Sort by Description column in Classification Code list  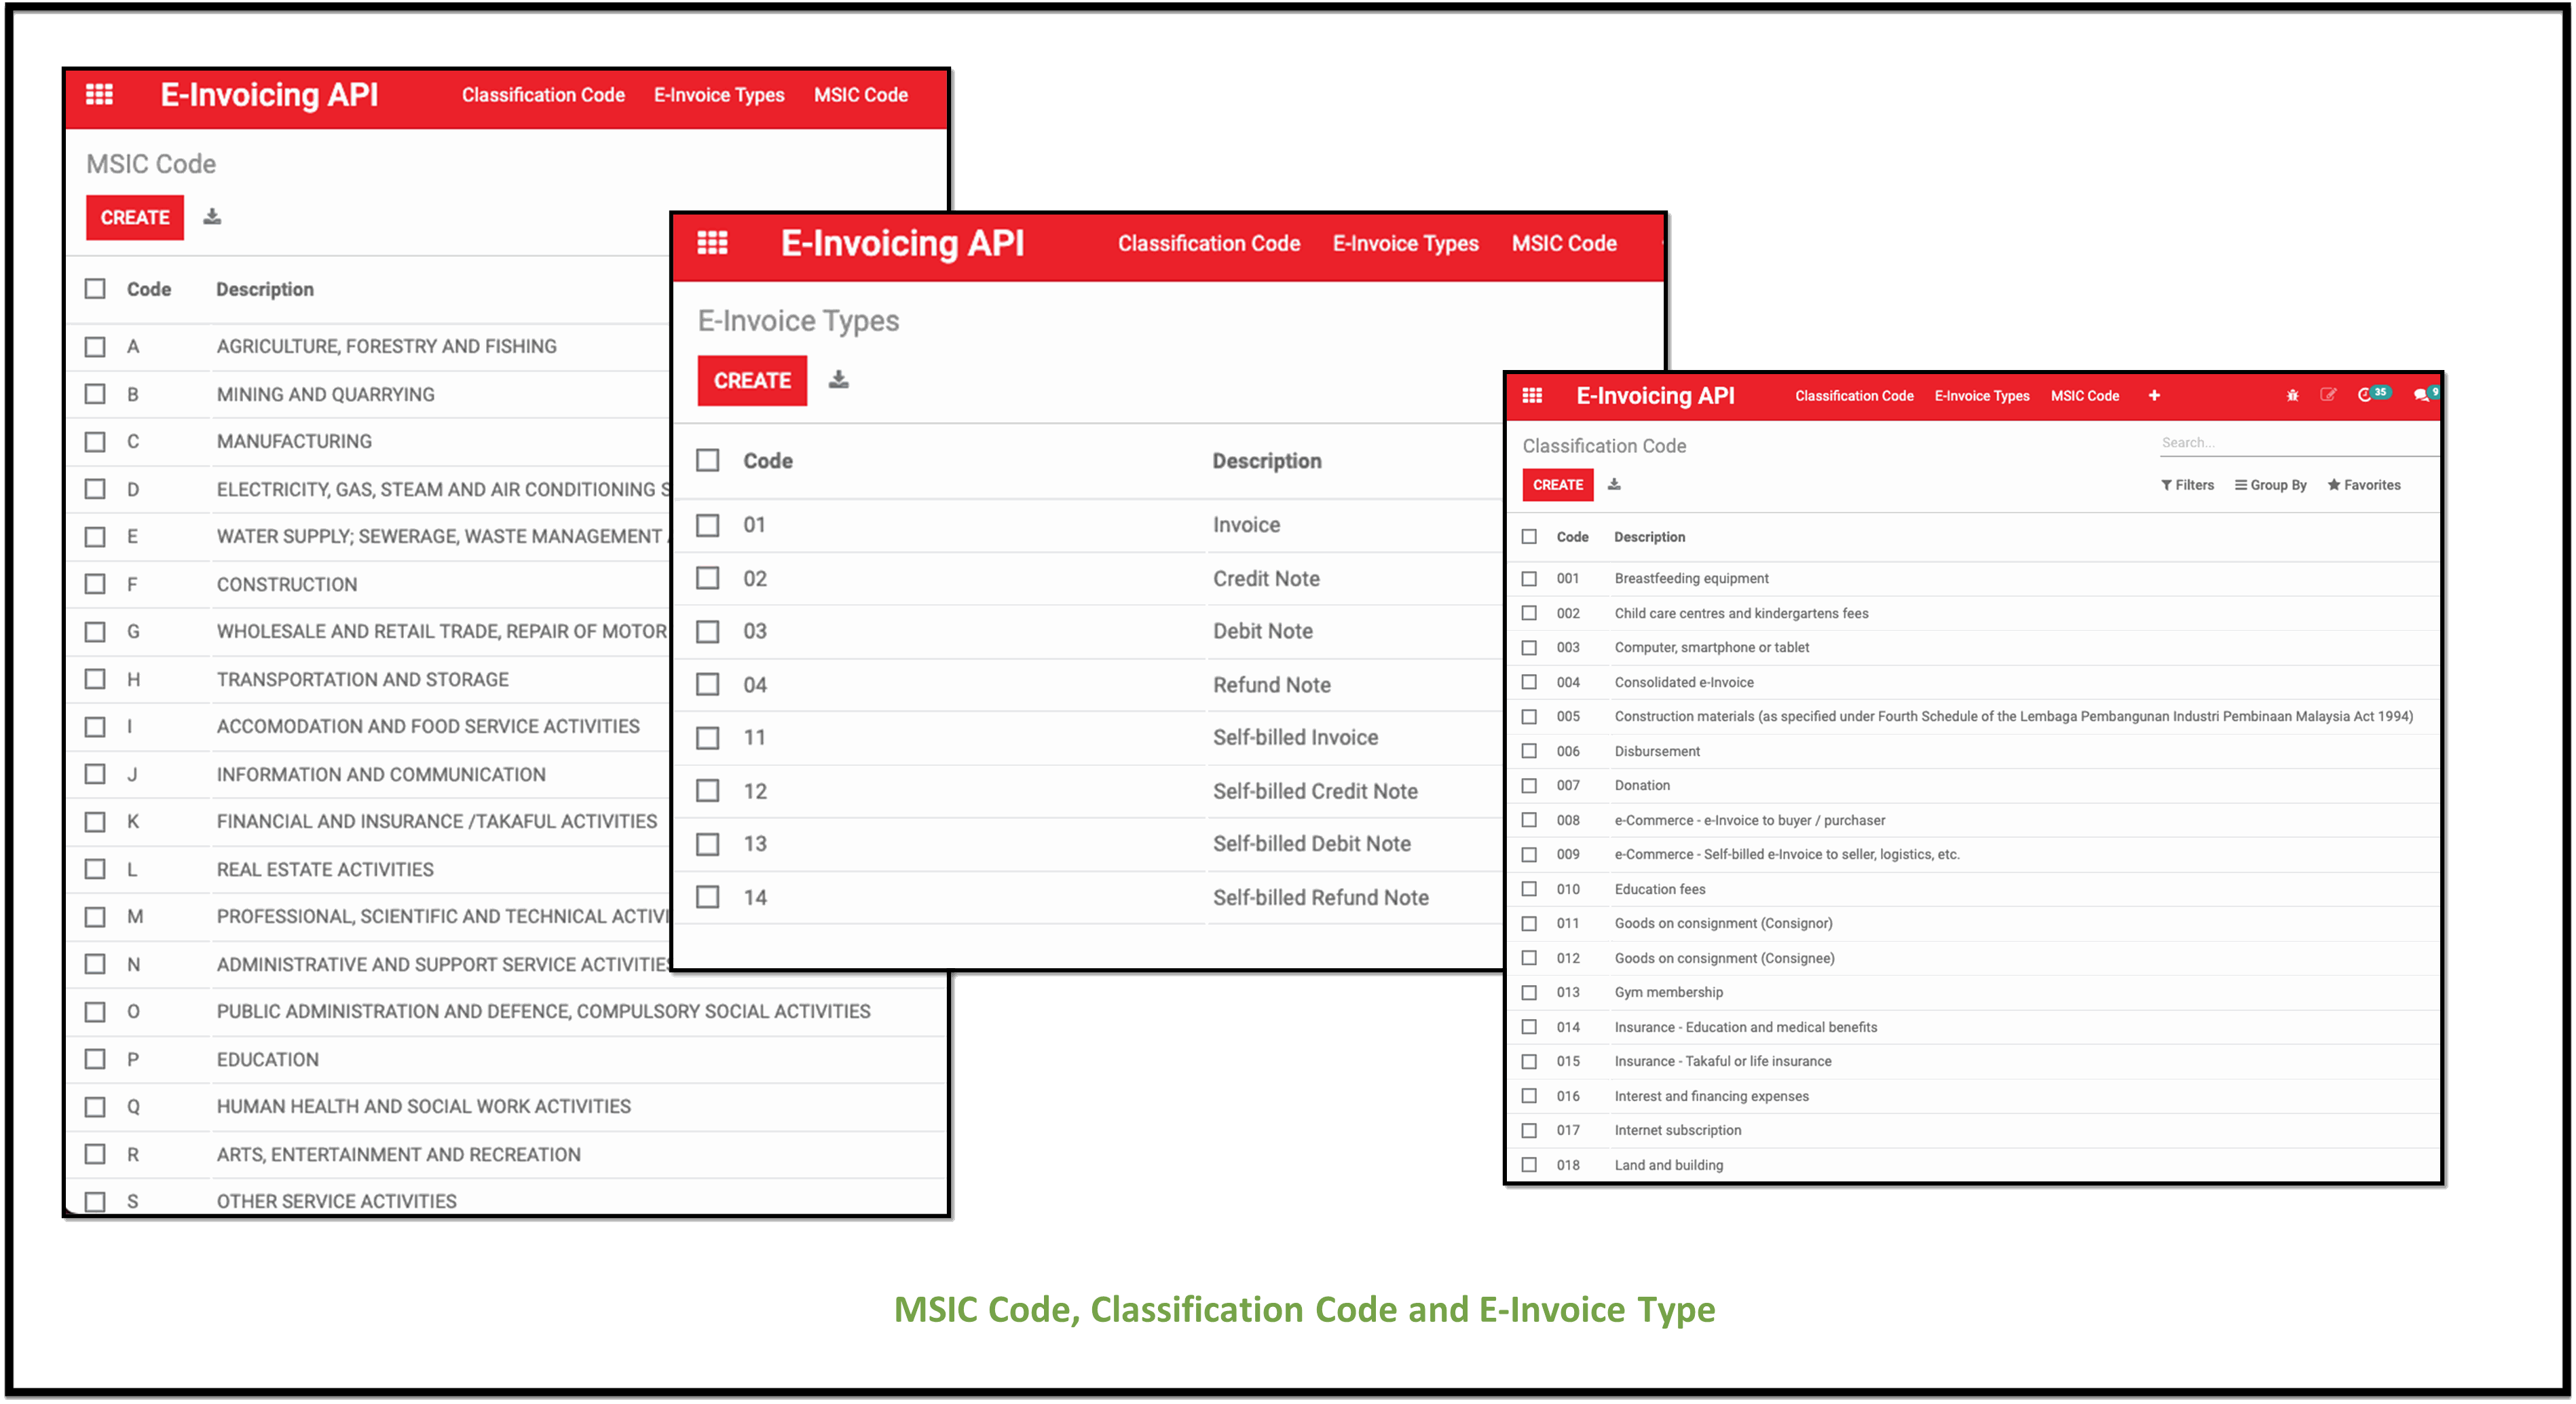(1649, 537)
